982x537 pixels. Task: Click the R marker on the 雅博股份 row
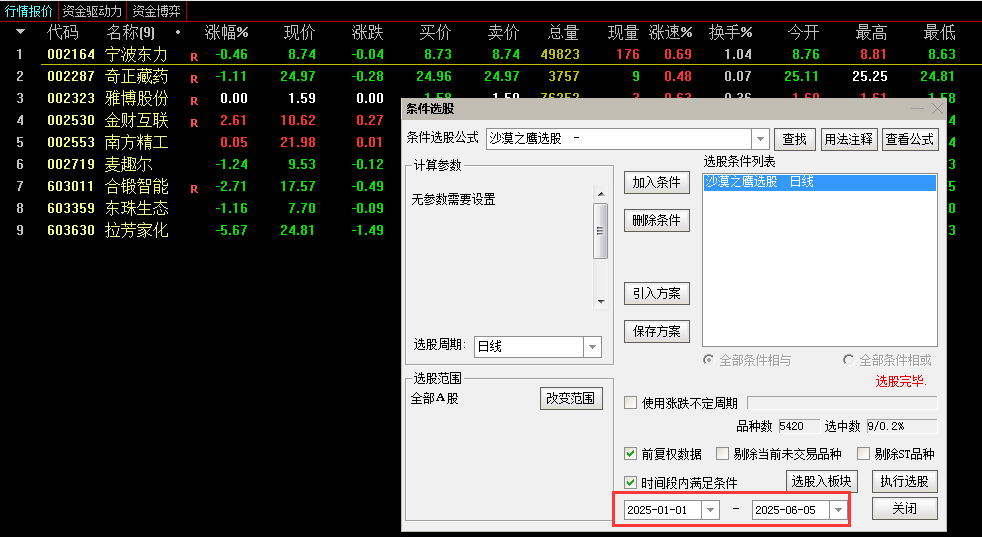tap(194, 101)
